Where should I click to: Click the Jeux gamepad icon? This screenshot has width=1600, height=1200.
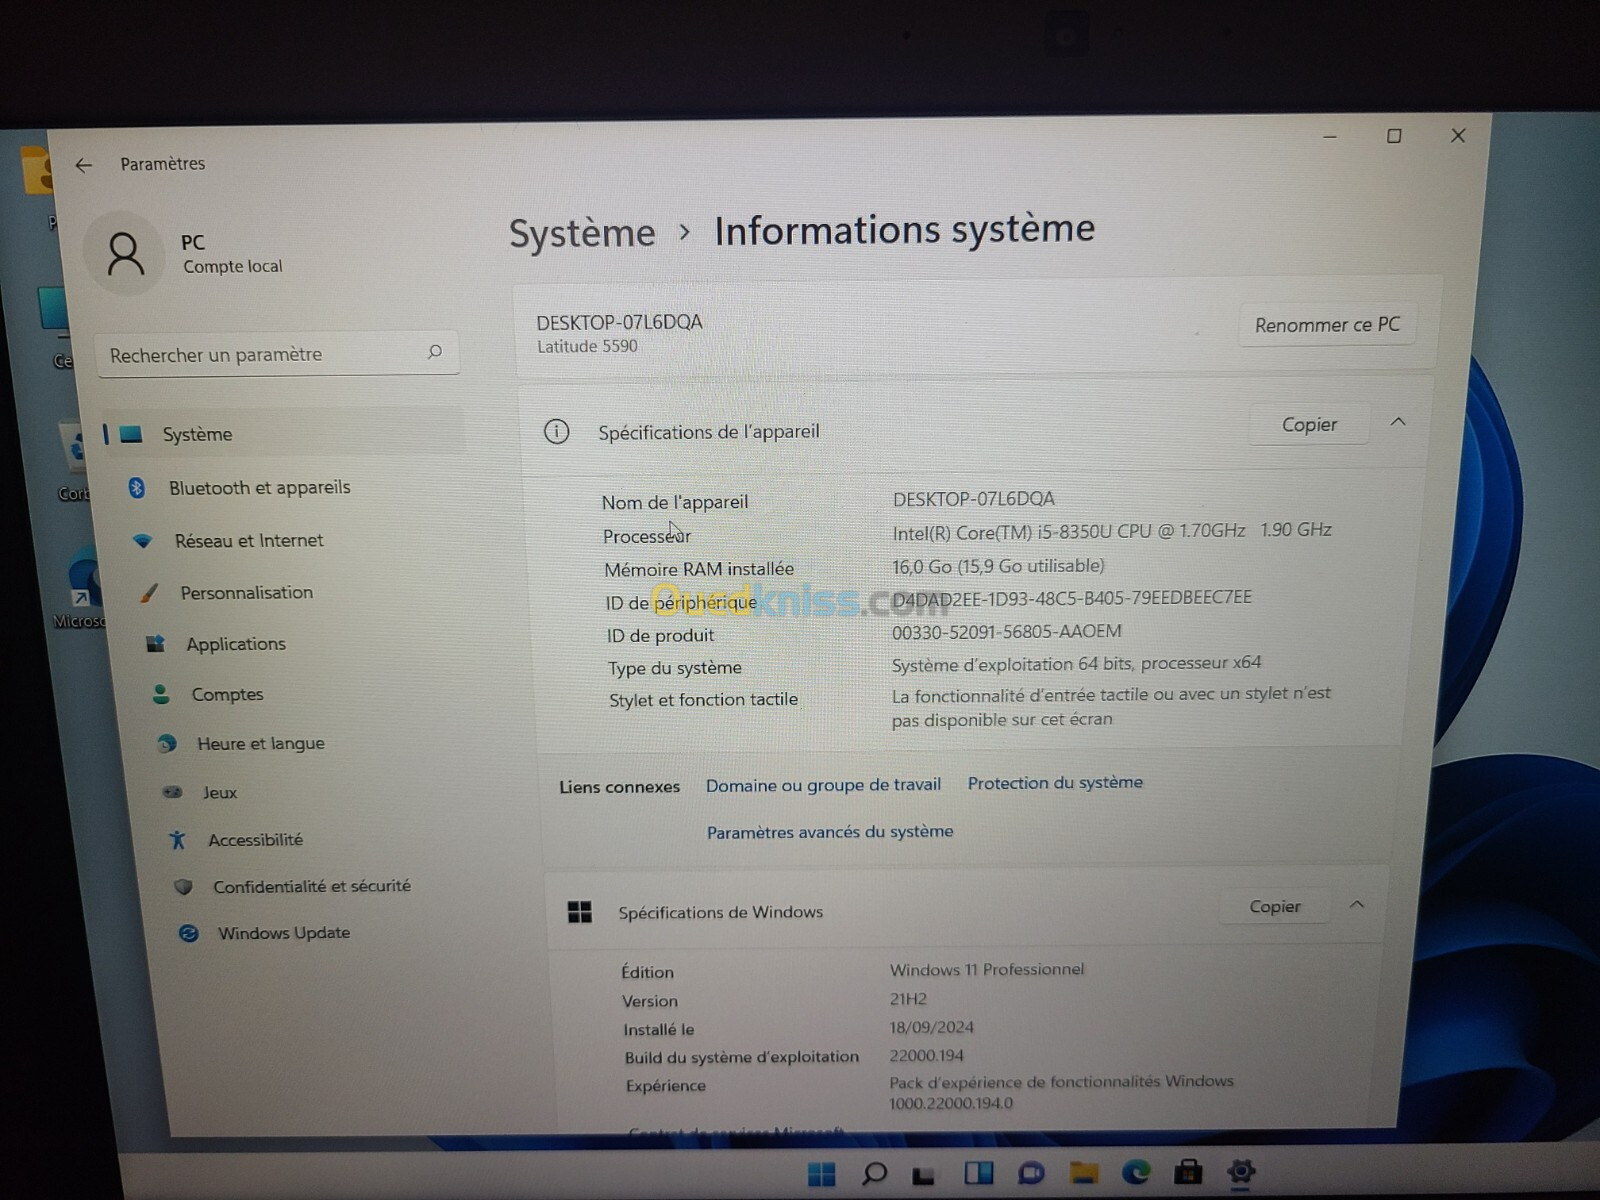coord(173,792)
